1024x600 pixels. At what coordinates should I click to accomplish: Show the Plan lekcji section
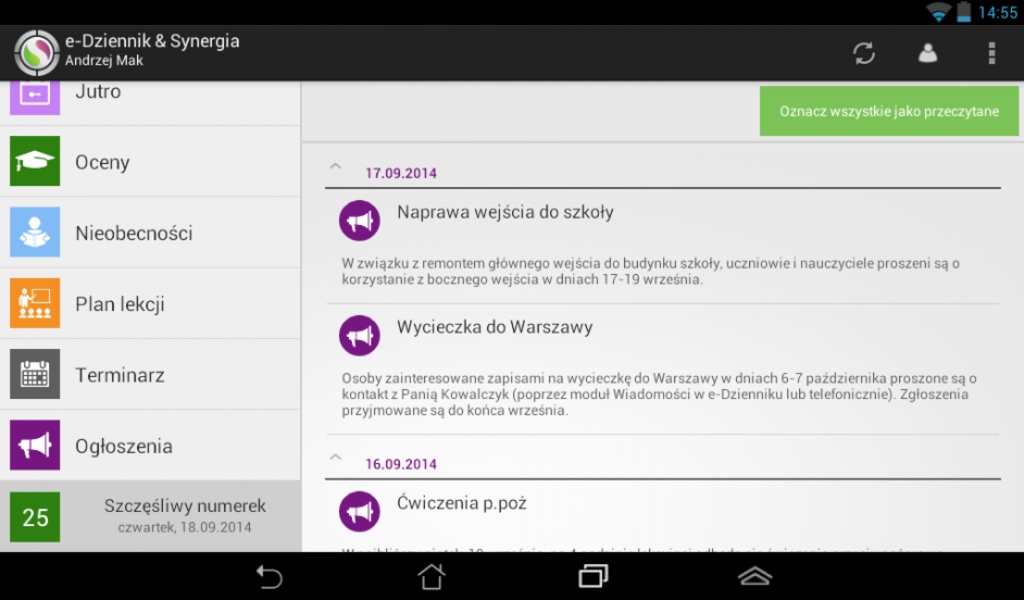pos(150,304)
